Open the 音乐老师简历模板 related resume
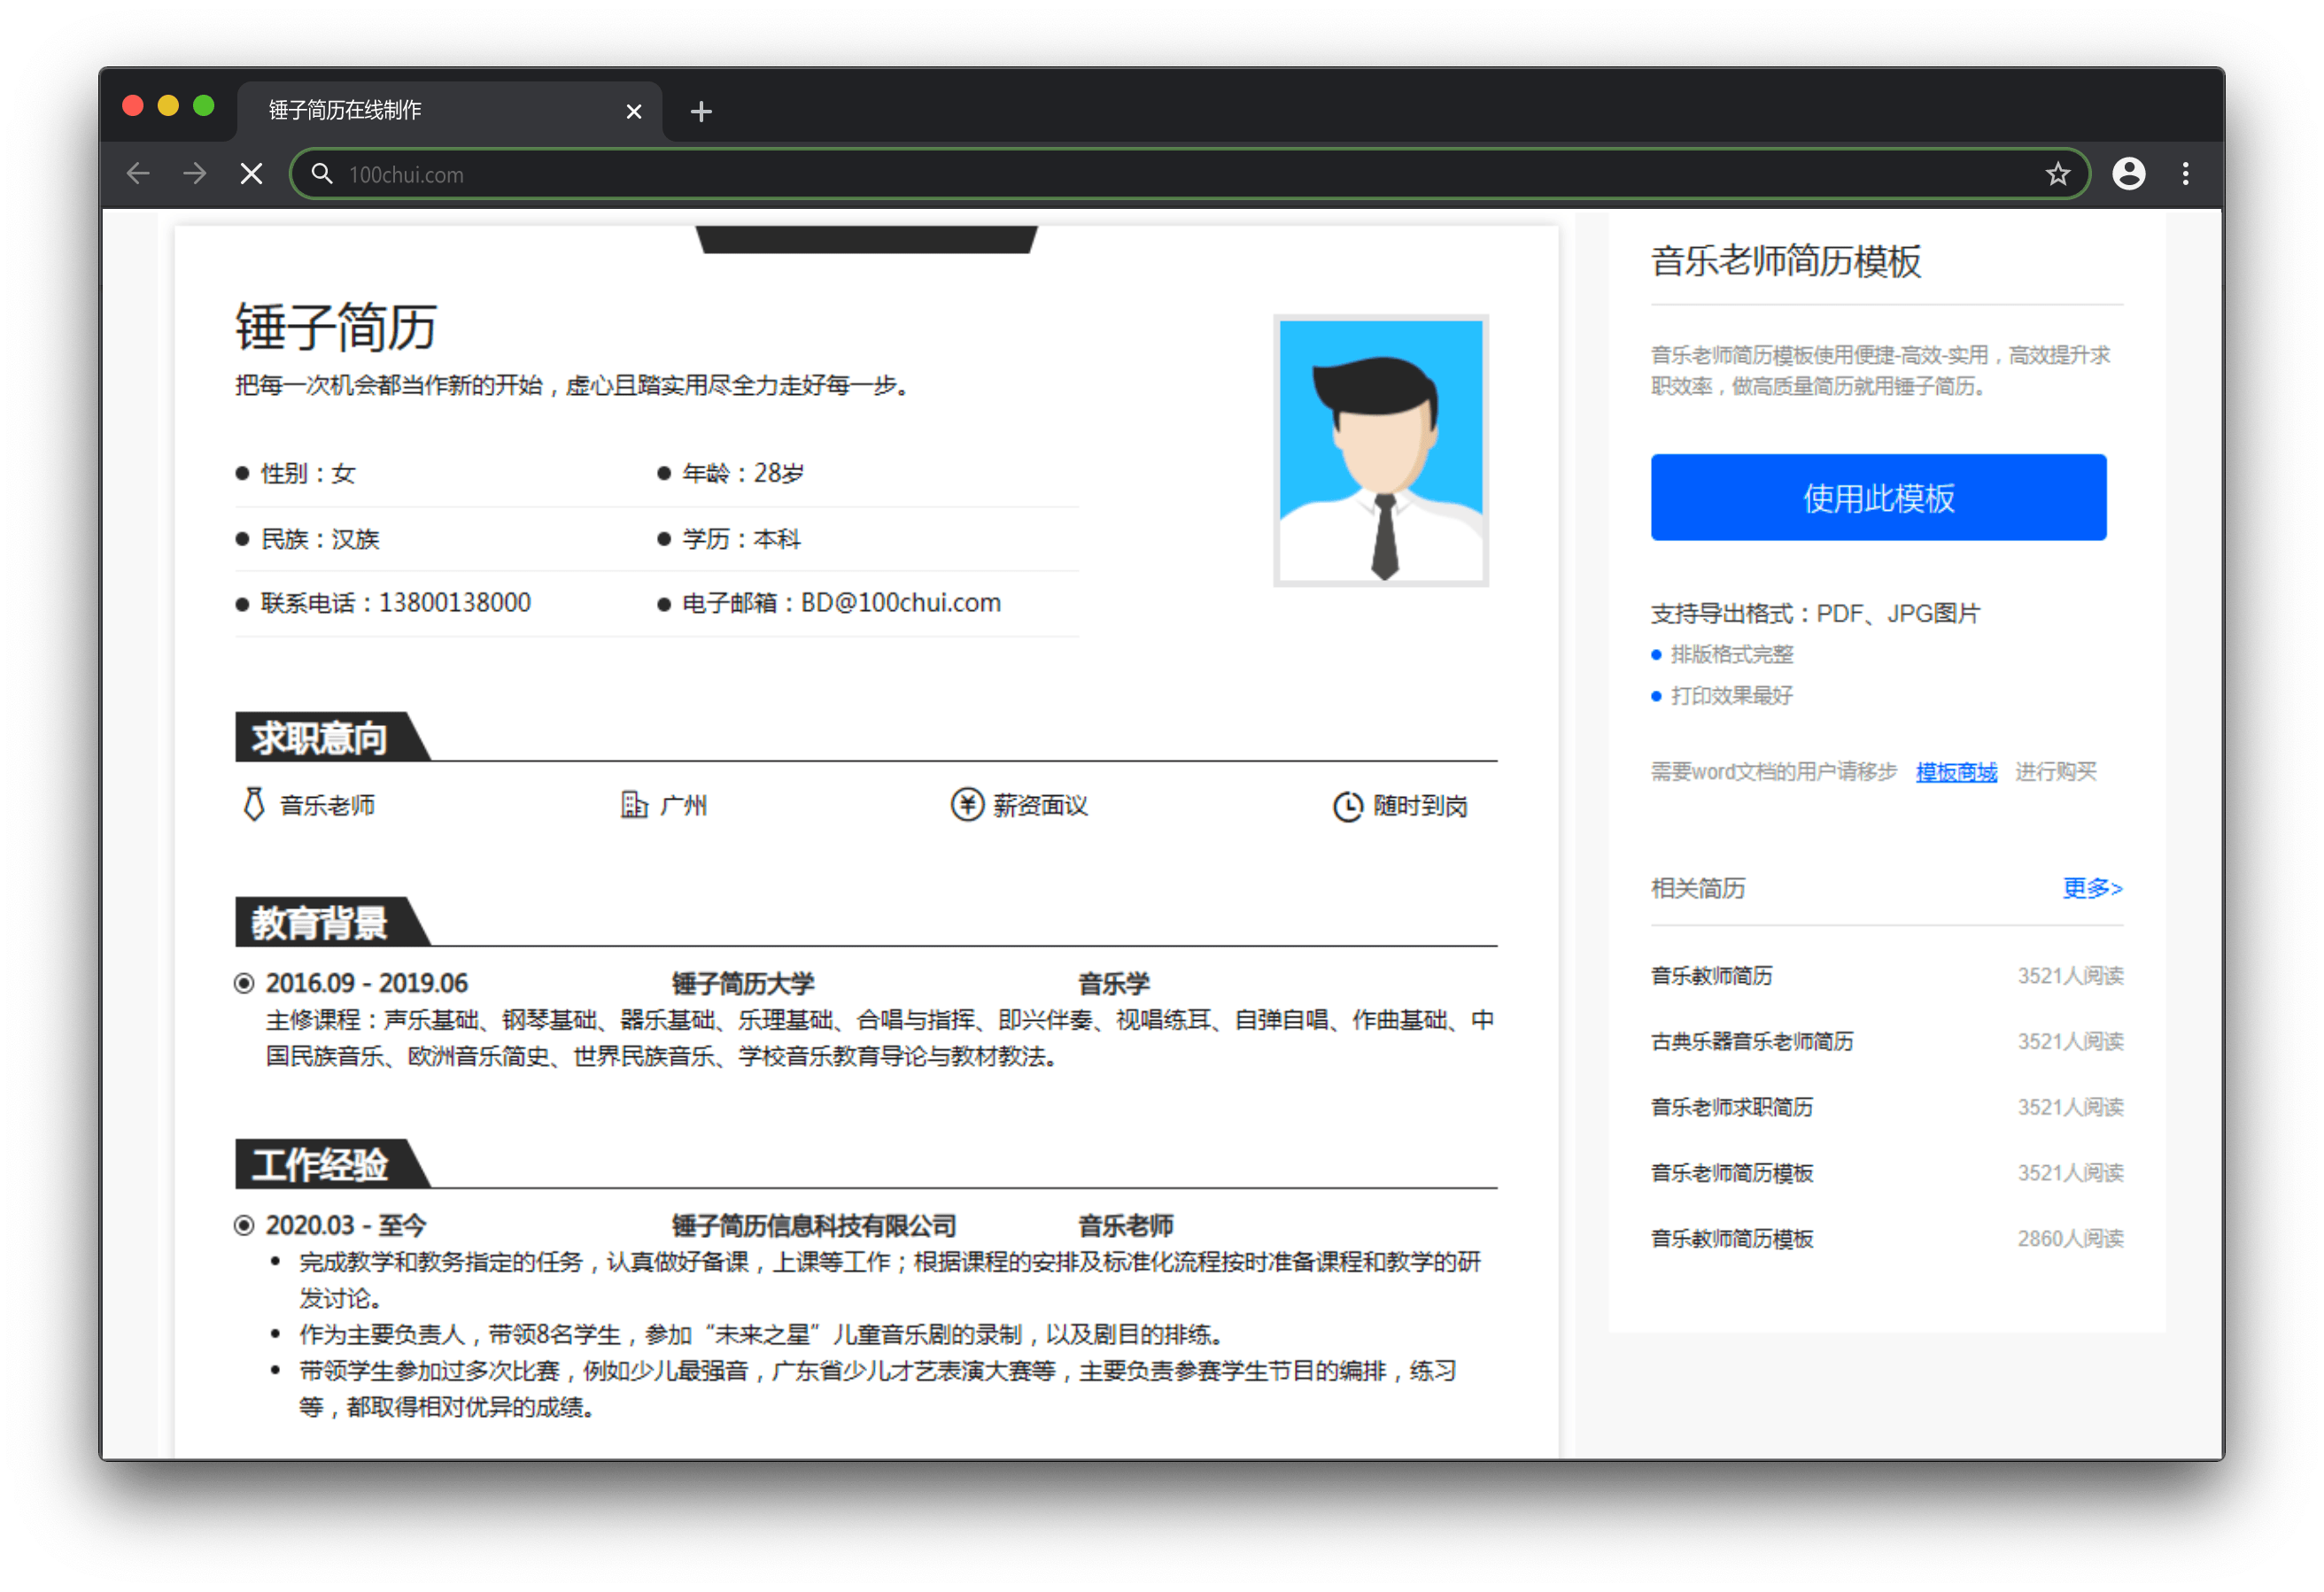This screenshot has width=2324, height=1592. click(x=1732, y=1173)
